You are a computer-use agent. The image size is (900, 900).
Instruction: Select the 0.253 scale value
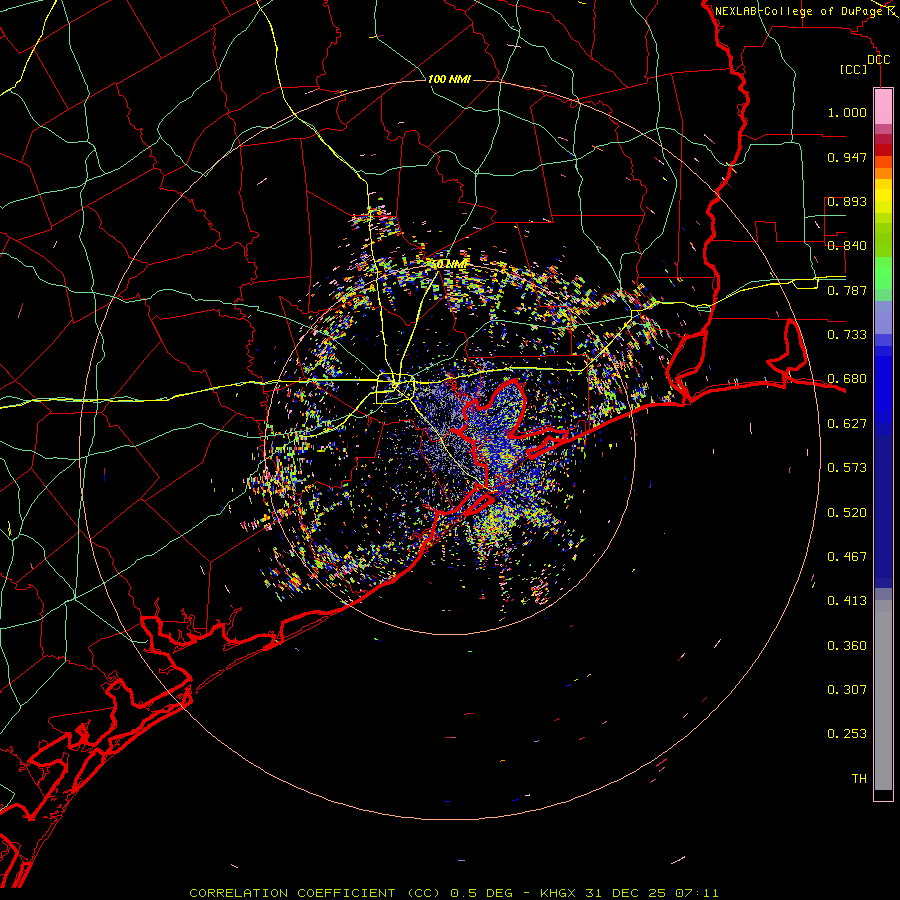tap(847, 734)
